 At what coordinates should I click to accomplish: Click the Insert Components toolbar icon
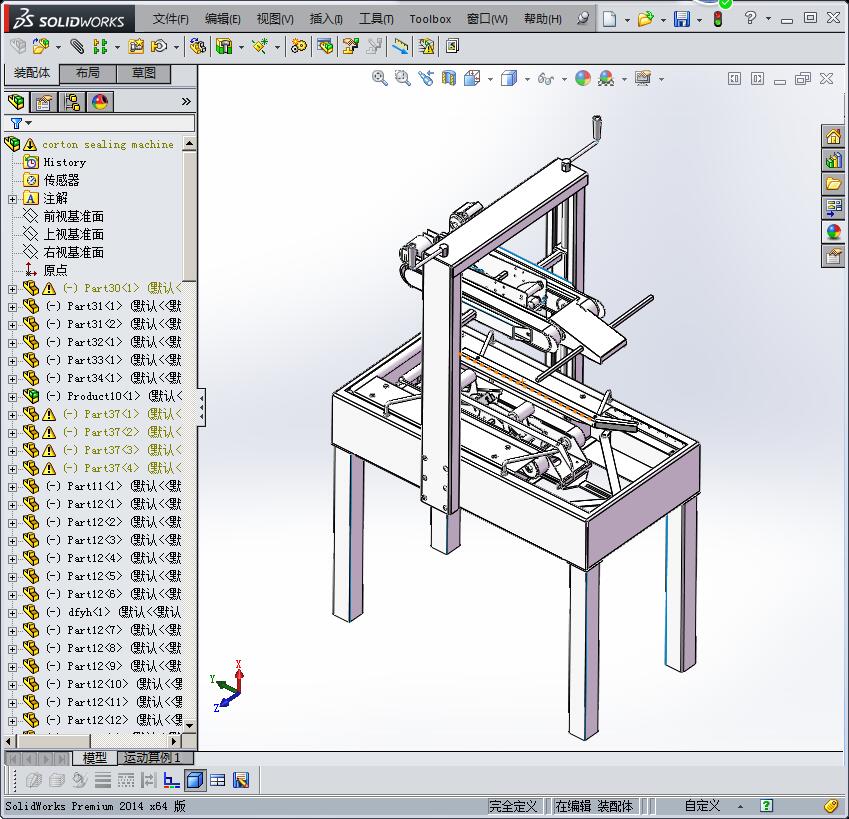pyautogui.click(x=41, y=47)
